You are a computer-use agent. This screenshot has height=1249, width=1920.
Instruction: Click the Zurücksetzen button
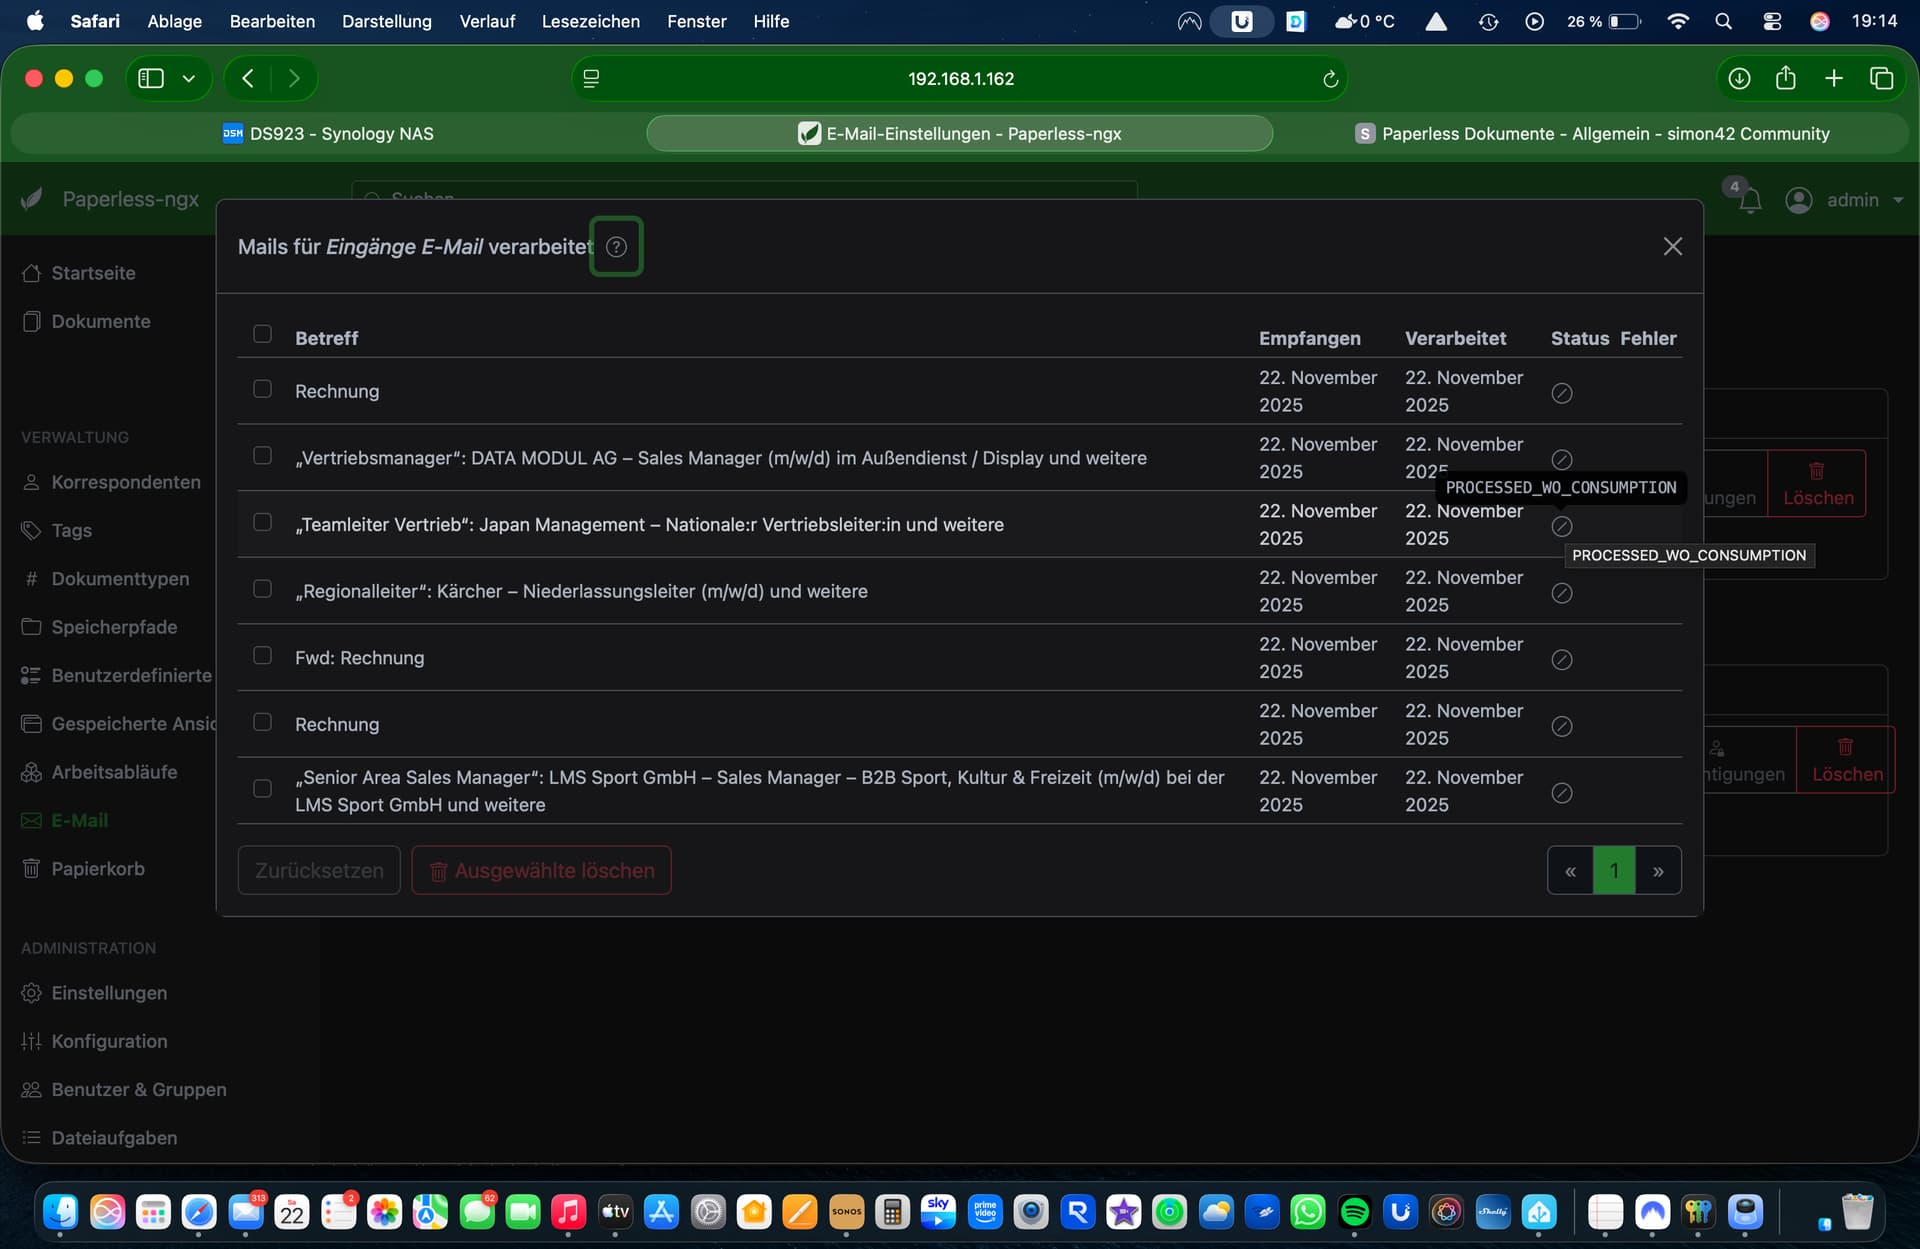tap(319, 871)
